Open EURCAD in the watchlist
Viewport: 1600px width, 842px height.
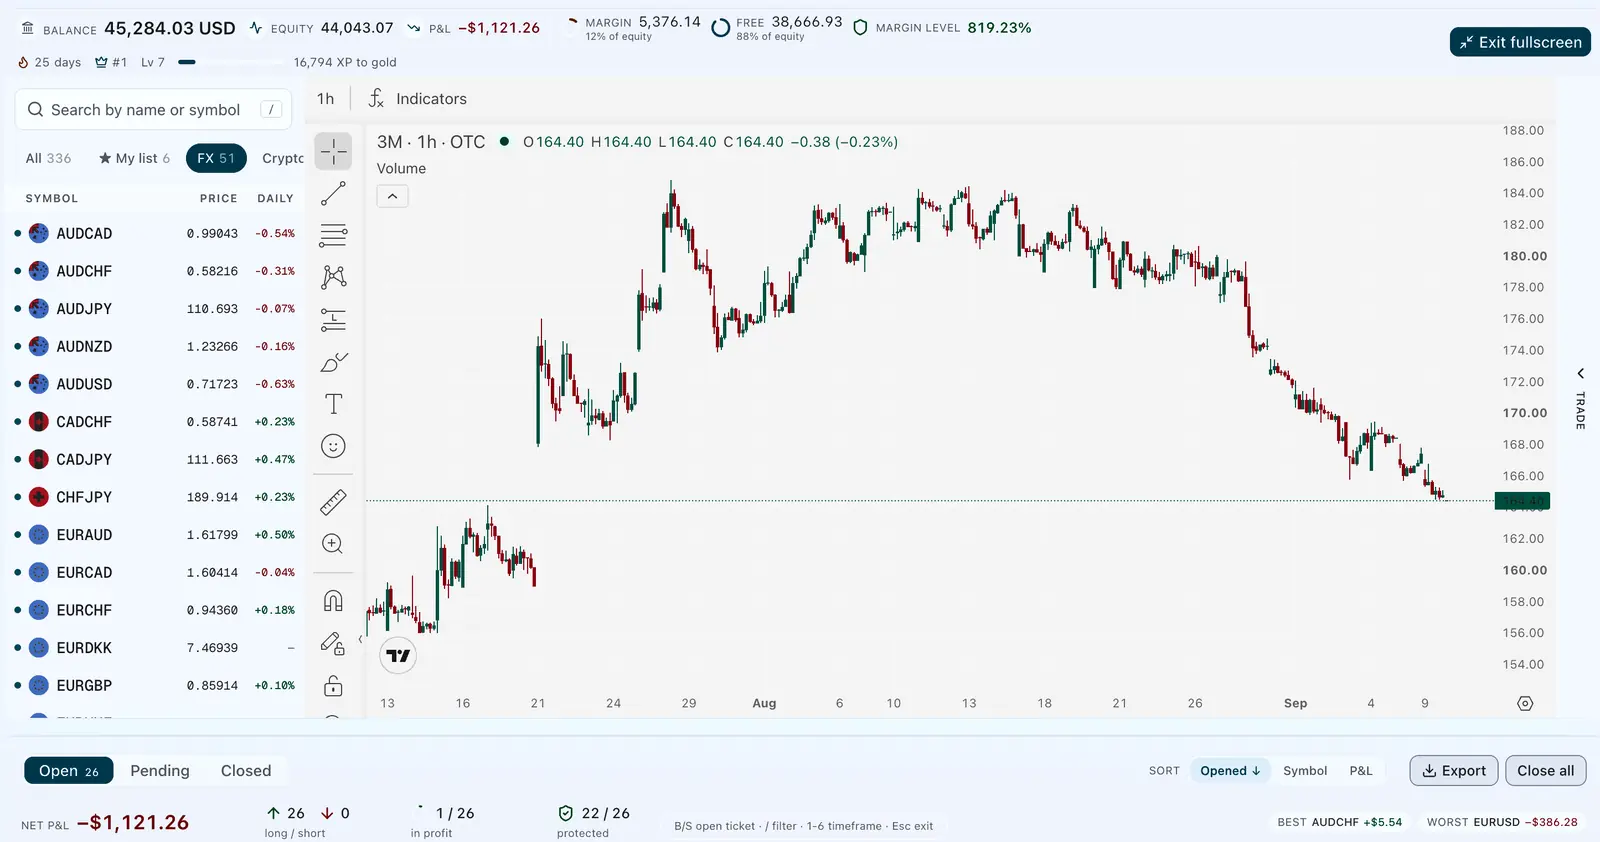tap(153, 572)
